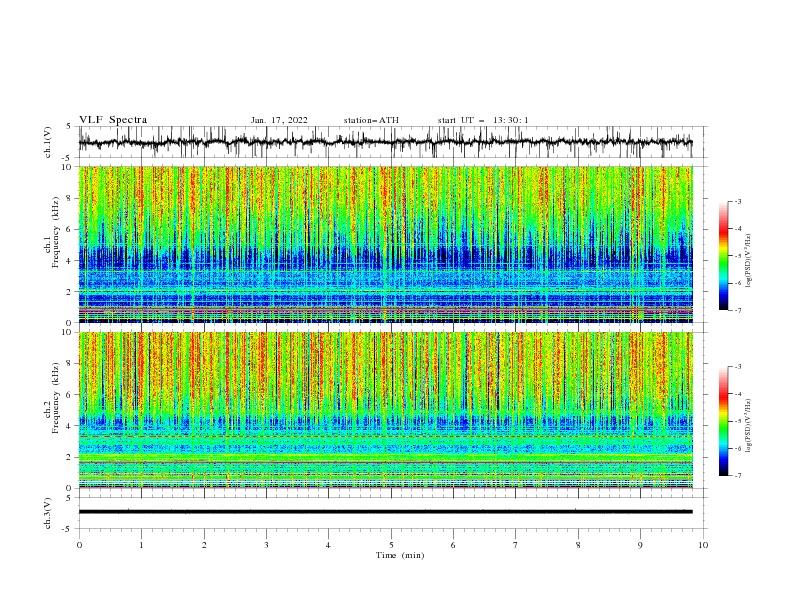Click time axis tick label "2"
The width and height of the screenshot is (792, 612).
pos(204,545)
